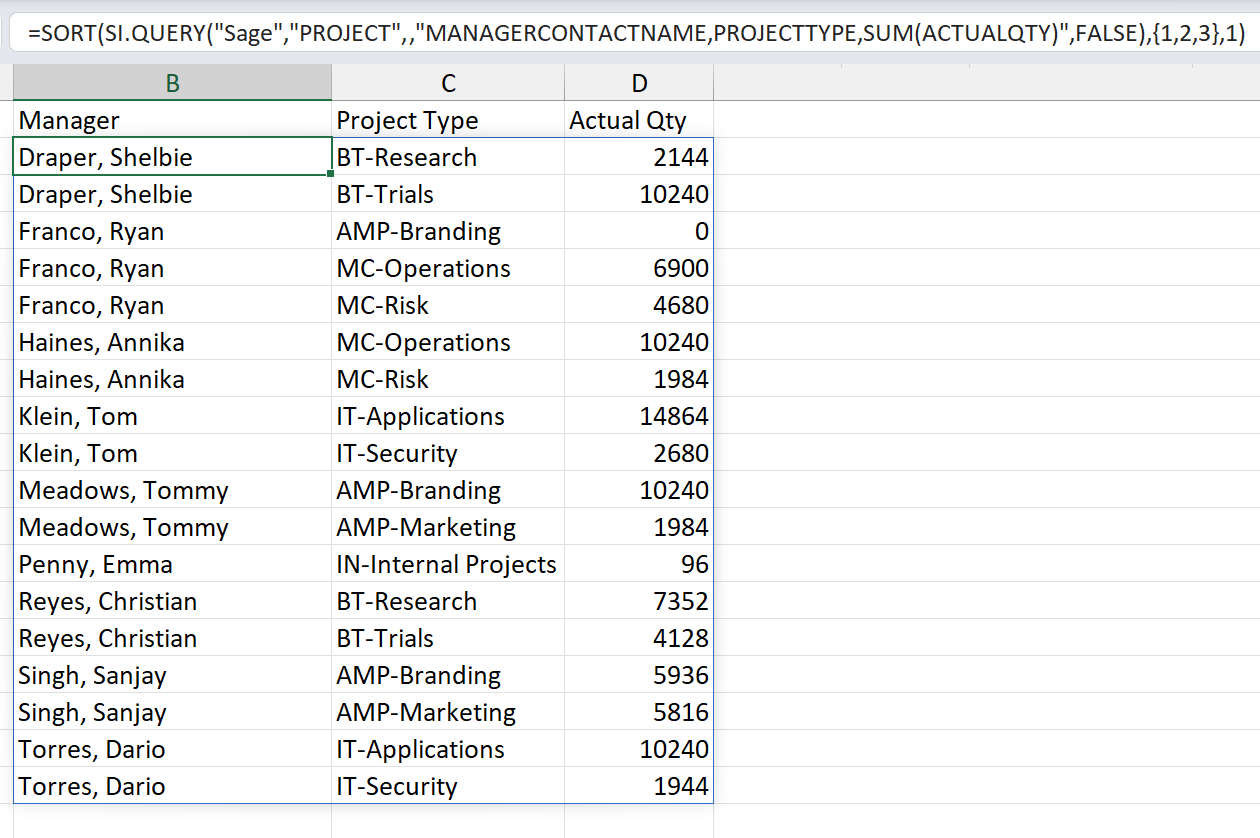Select the 0 quantity cell
Image resolution: width=1260 pixels, height=838 pixels.
tap(639, 231)
